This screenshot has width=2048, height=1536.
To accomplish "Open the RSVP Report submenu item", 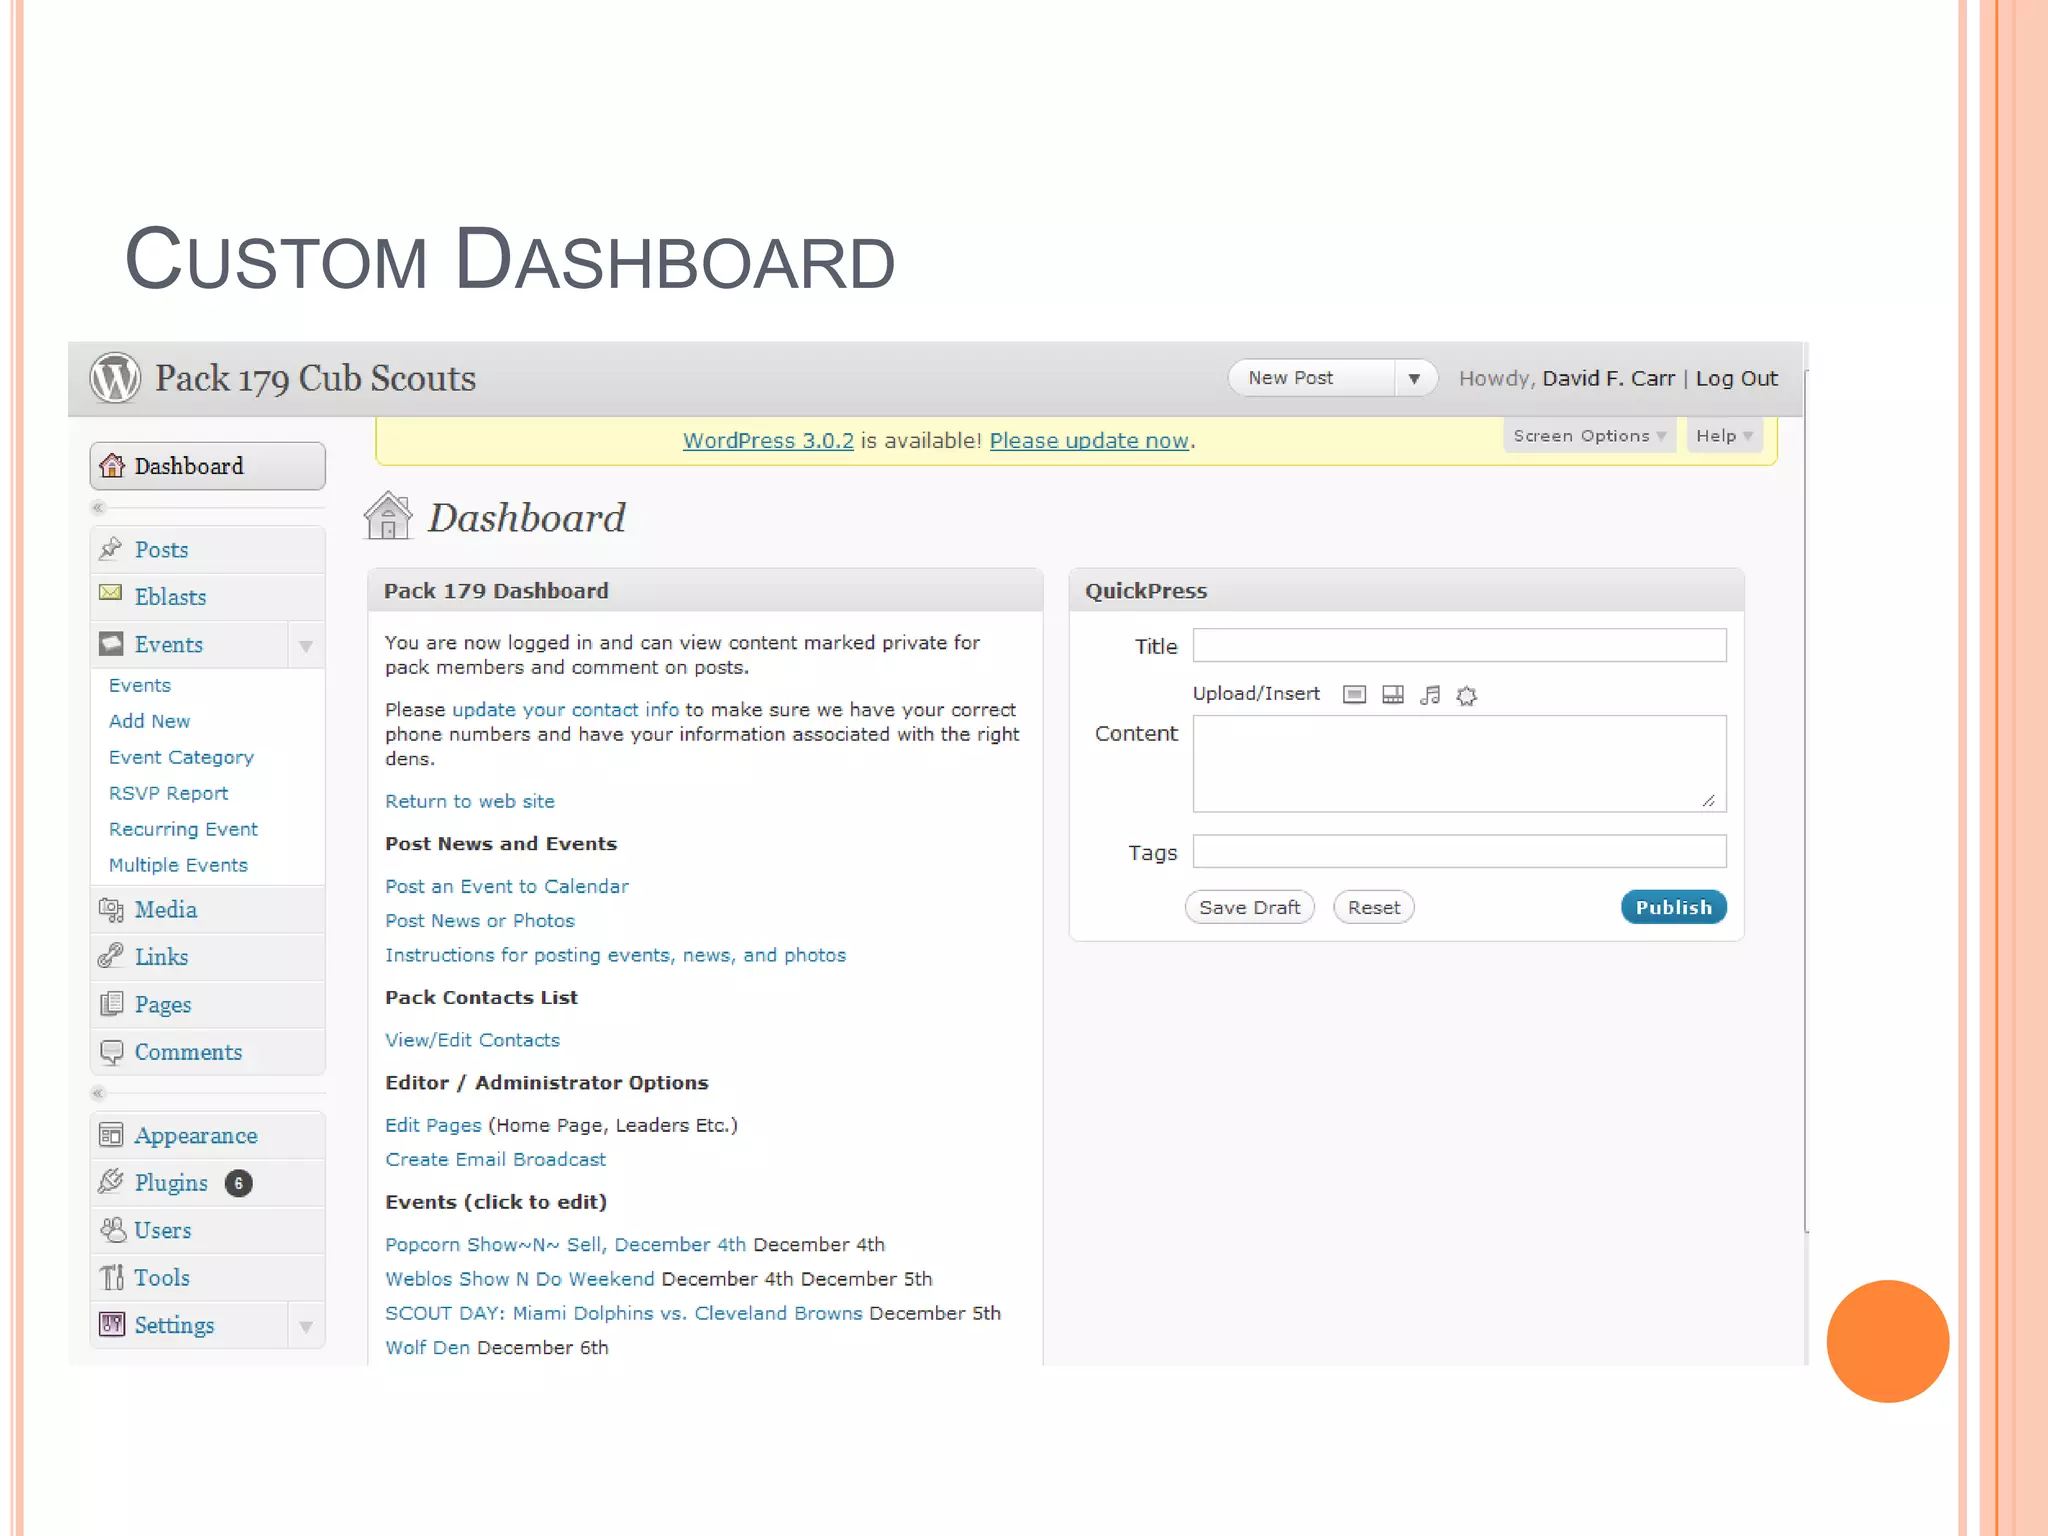I will coord(168,793).
